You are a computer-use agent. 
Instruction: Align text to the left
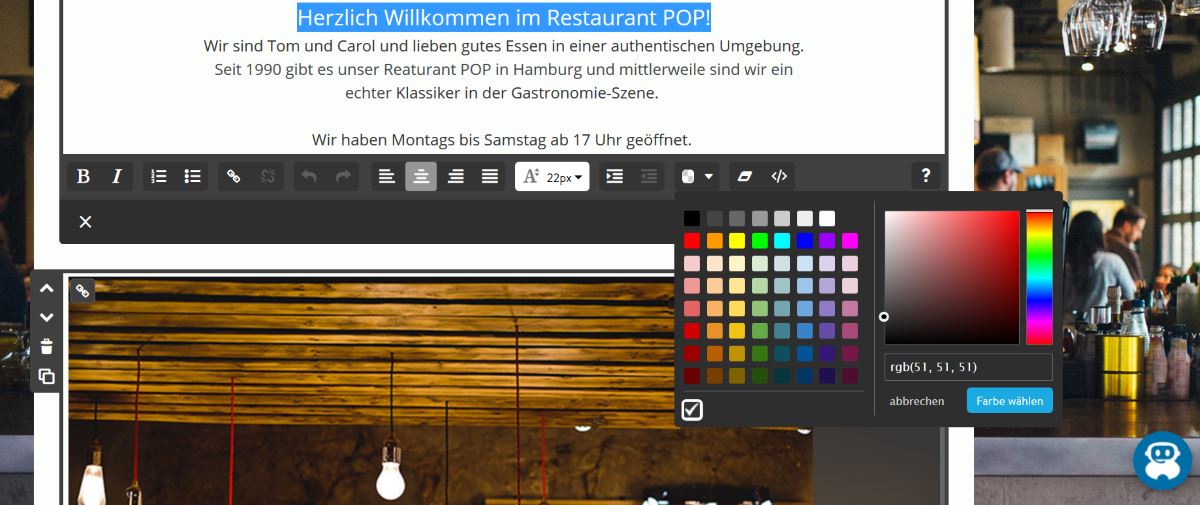387,177
